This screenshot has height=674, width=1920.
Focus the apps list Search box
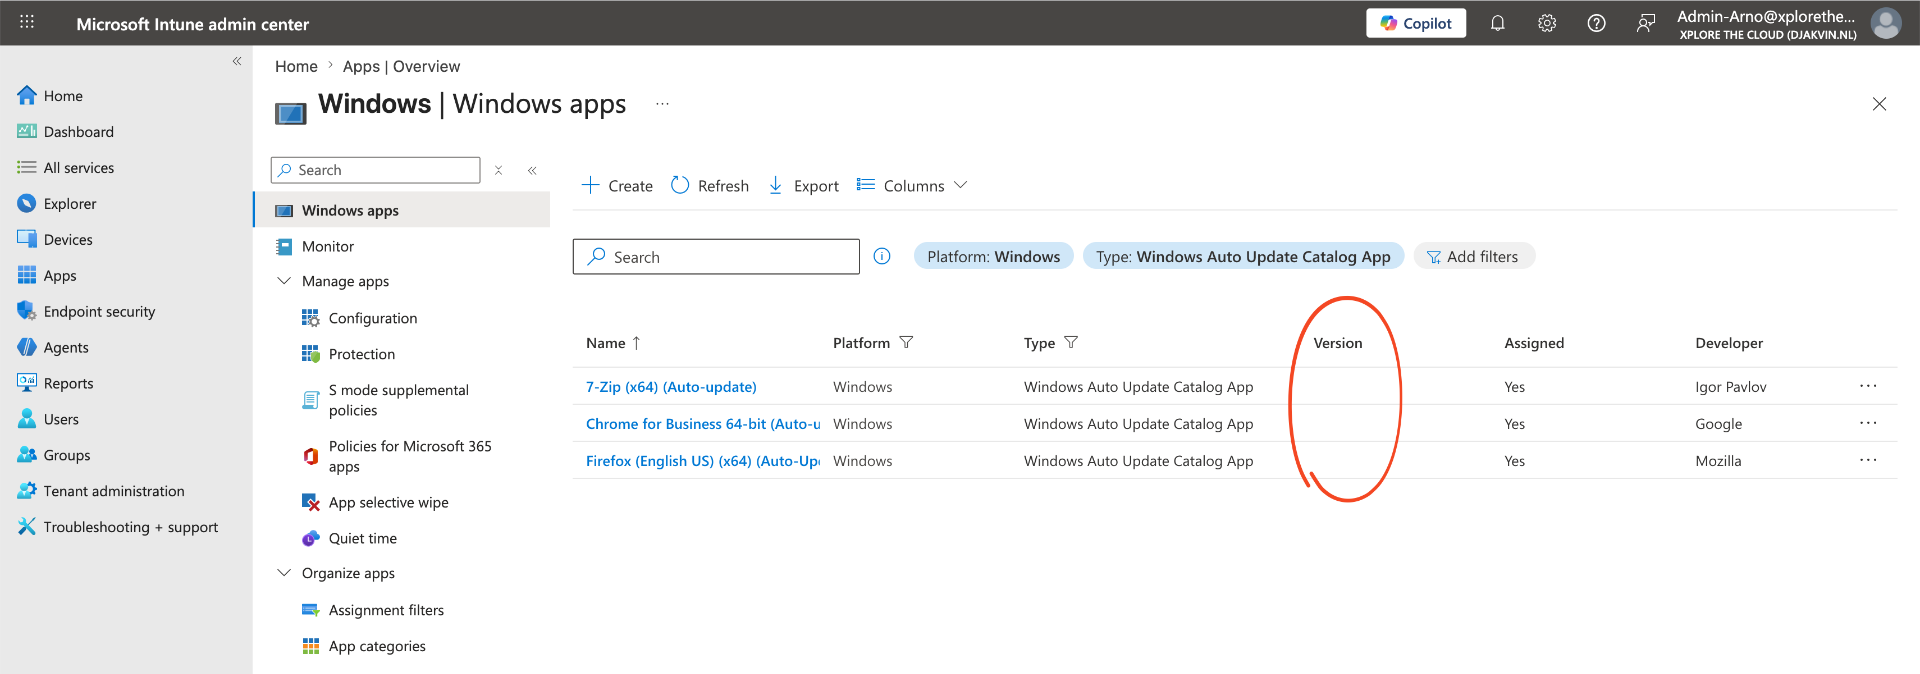click(x=716, y=257)
